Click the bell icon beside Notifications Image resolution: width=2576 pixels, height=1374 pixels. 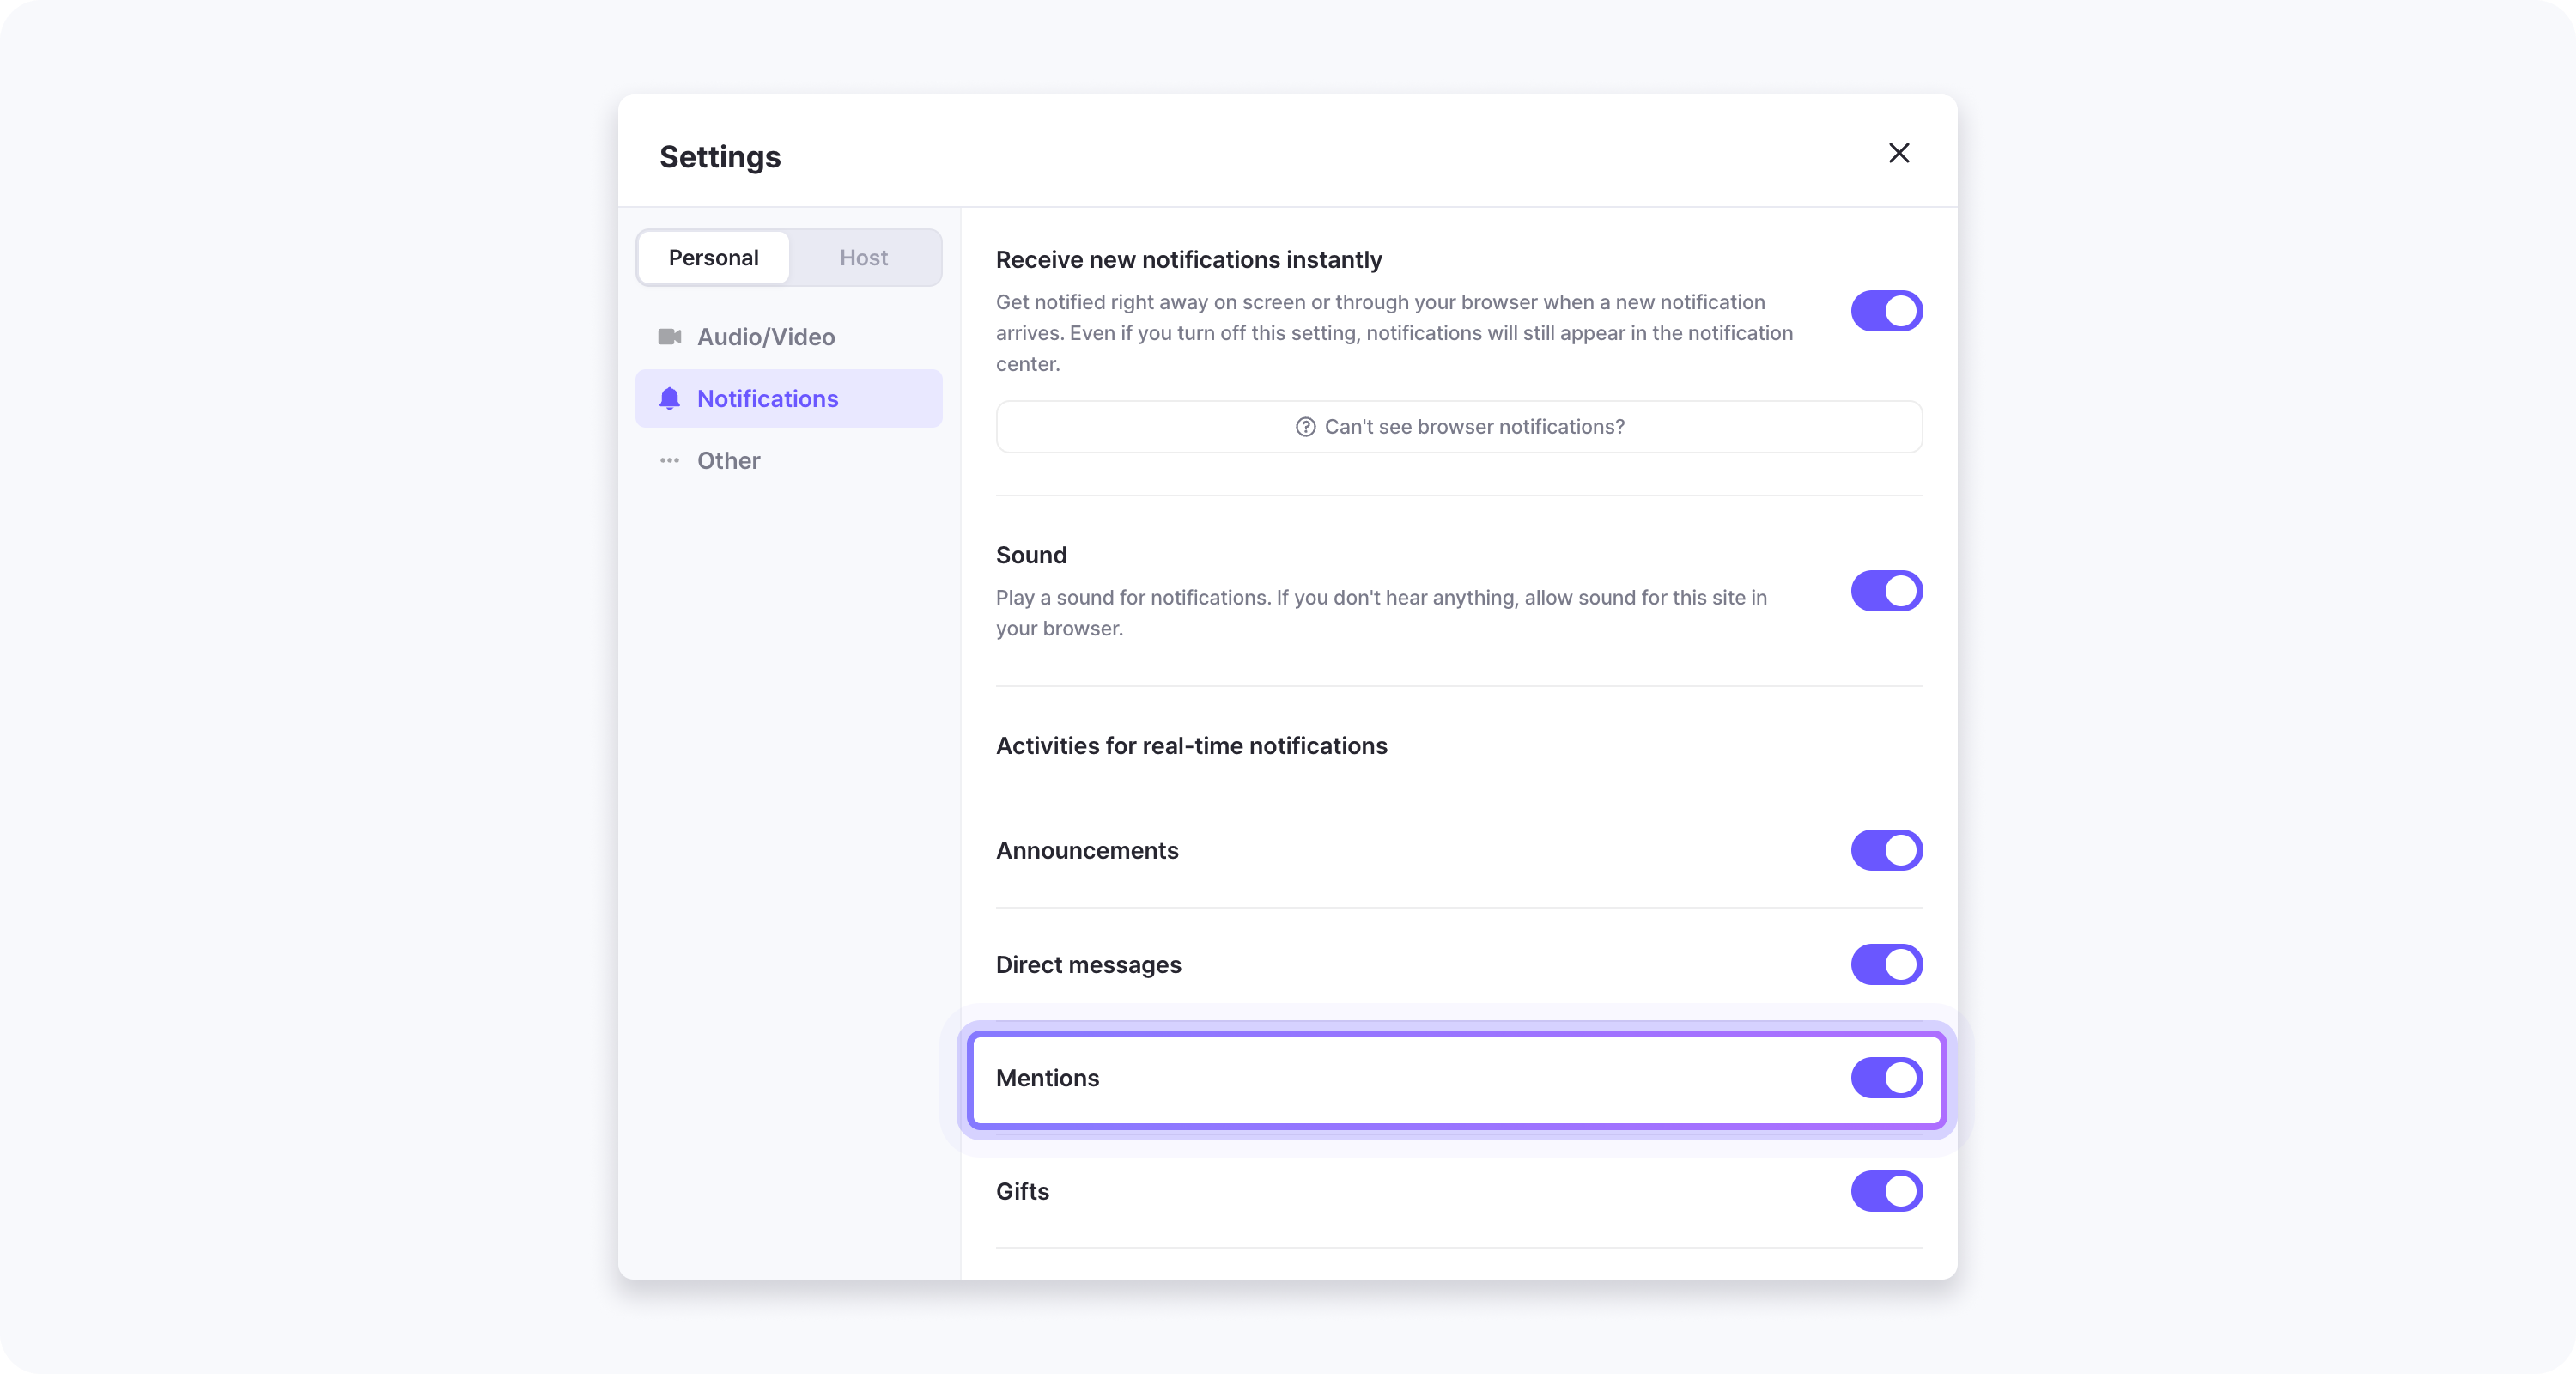669,399
